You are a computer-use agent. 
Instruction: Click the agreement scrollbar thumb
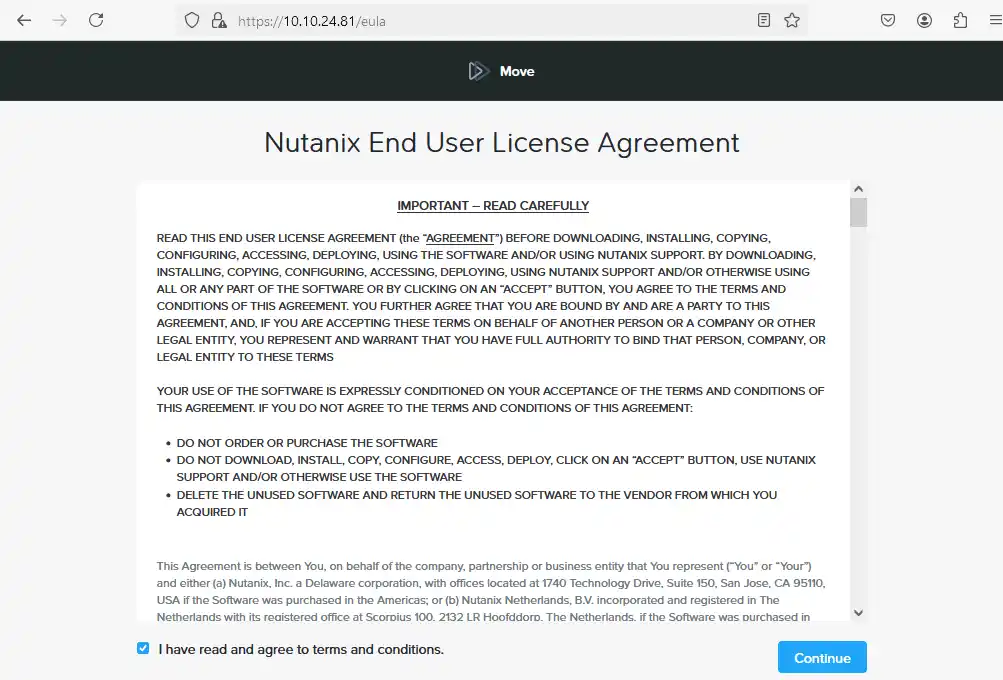point(858,212)
